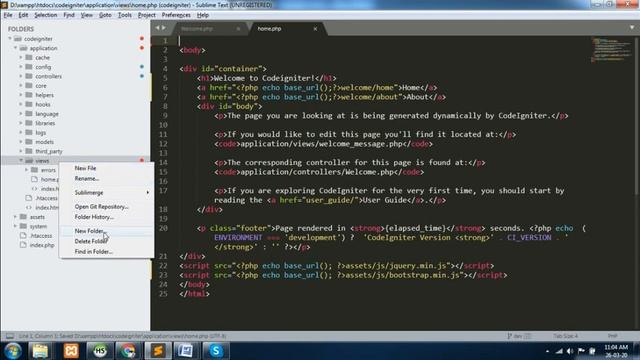
Task: Open the File menu
Action: 8,15
